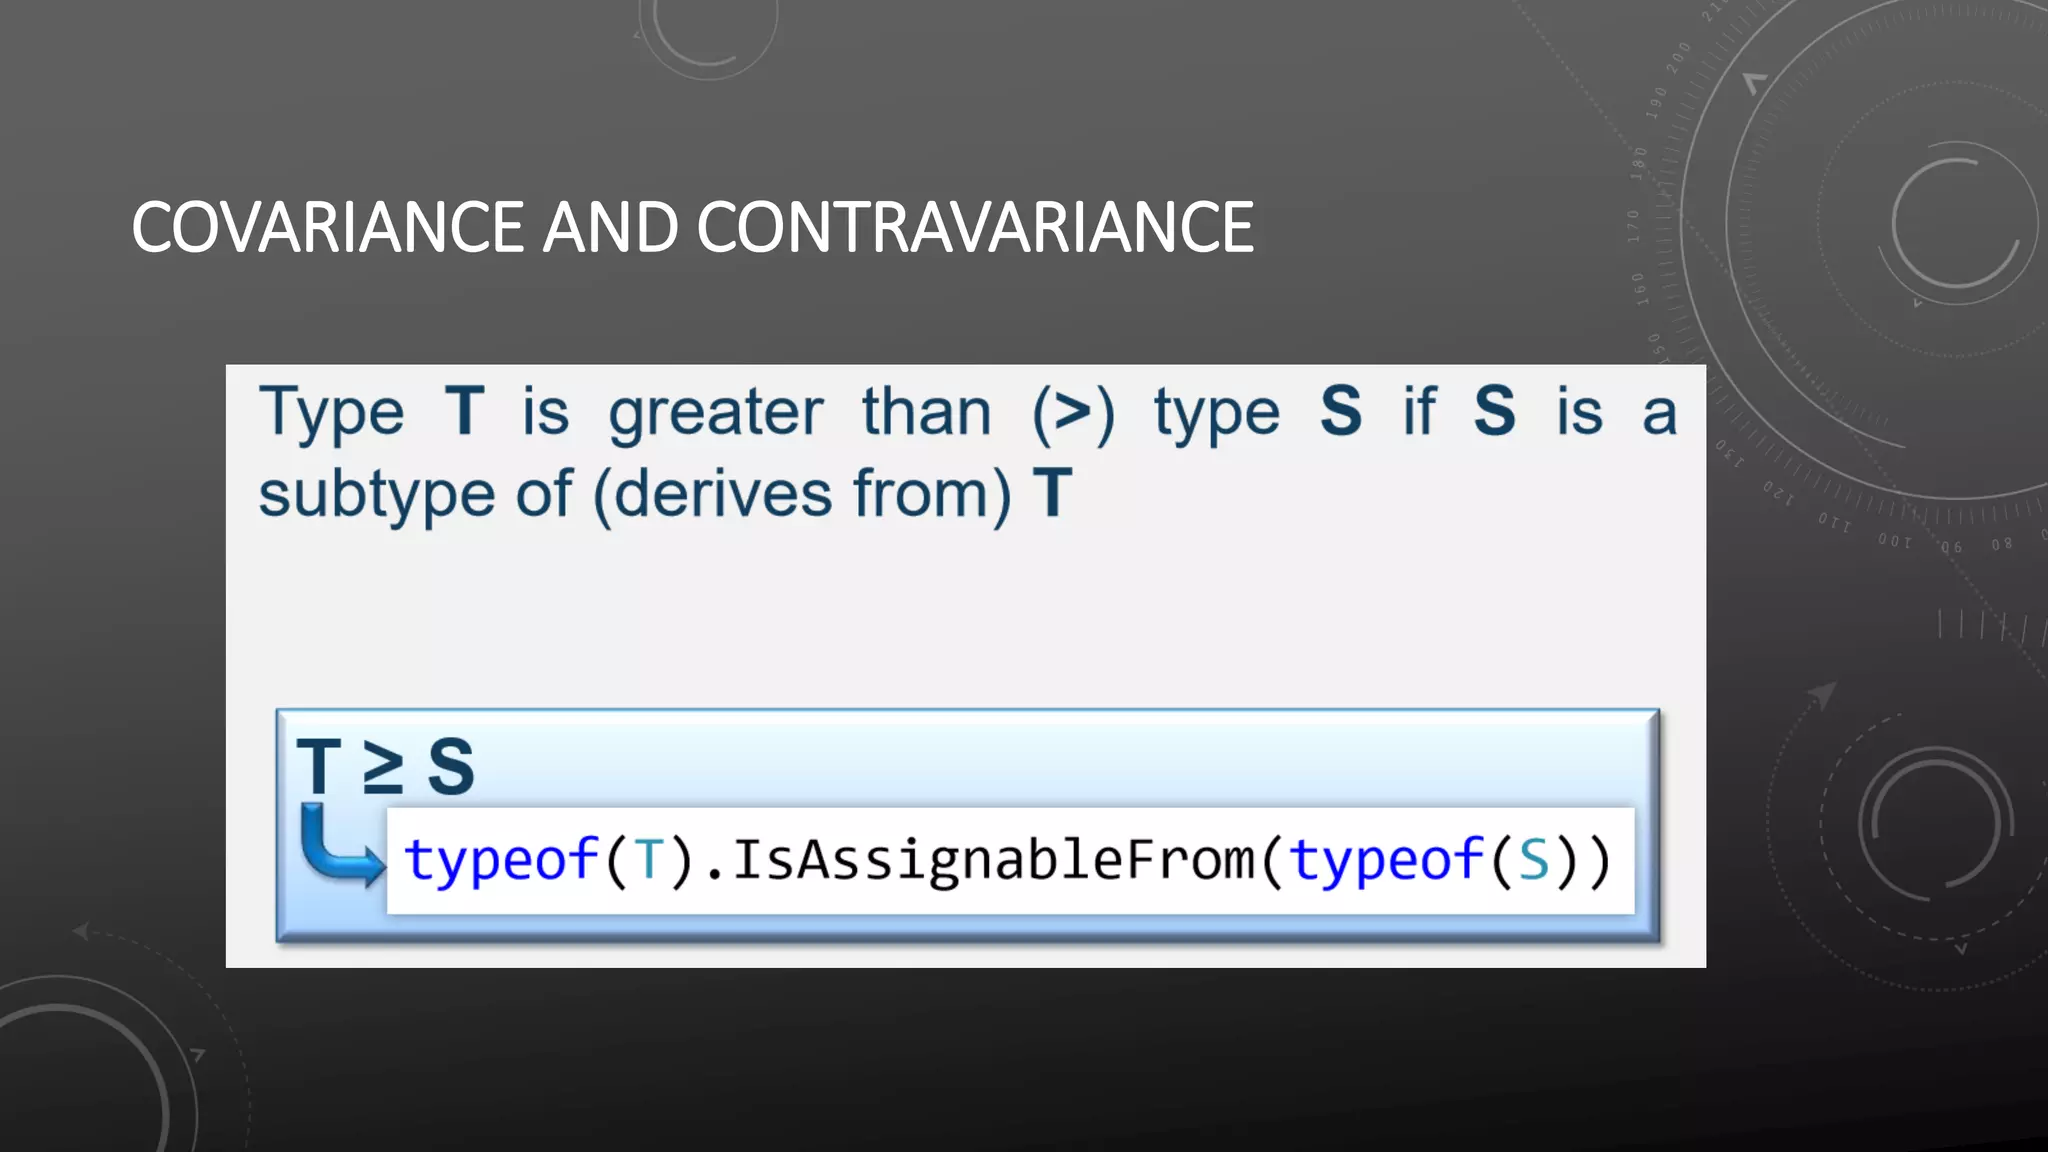Click the bold T after 'derives from'
Image resolution: width=2048 pixels, height=1152 pixels.
tap(1053, 493)
